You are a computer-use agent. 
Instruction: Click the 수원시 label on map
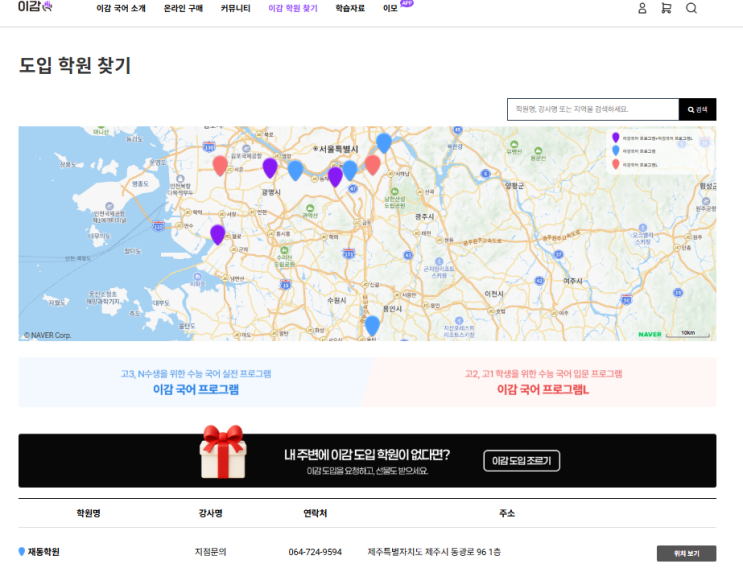pos(336,300)
